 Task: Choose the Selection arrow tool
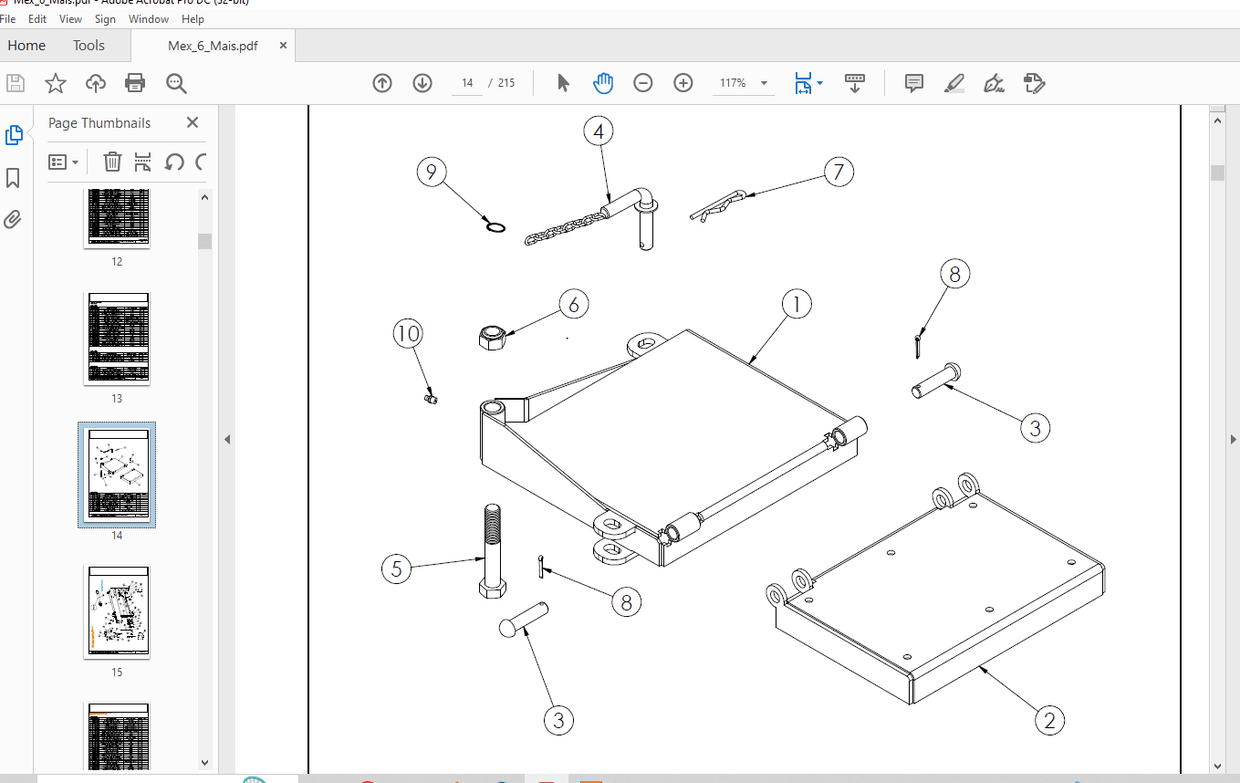point(563,84)
